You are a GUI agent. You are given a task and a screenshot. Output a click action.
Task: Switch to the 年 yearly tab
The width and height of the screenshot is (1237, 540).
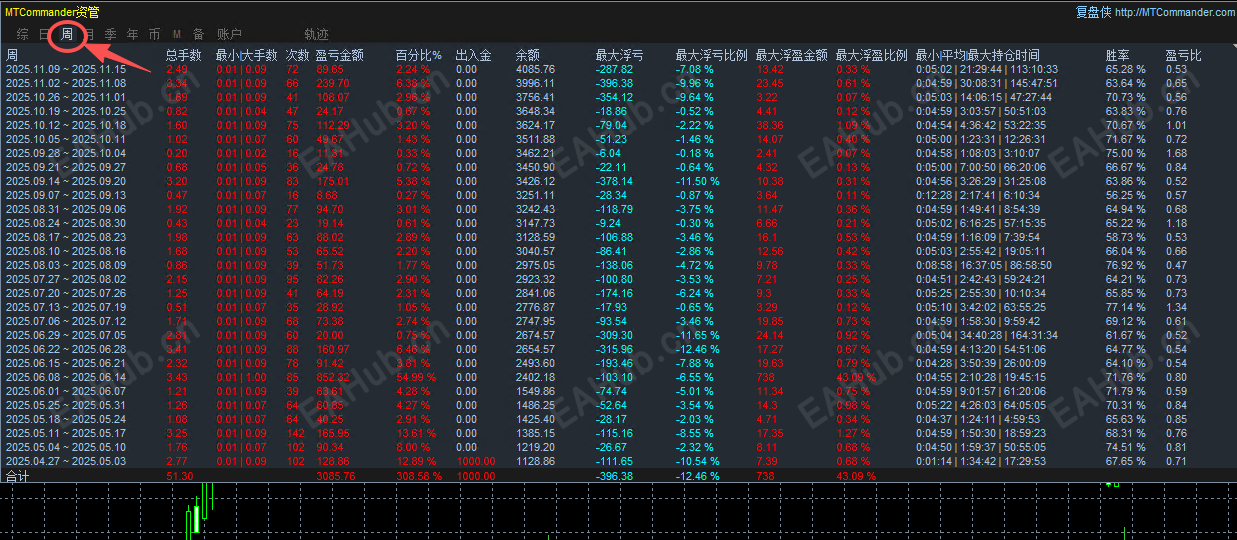click(132, 35)
